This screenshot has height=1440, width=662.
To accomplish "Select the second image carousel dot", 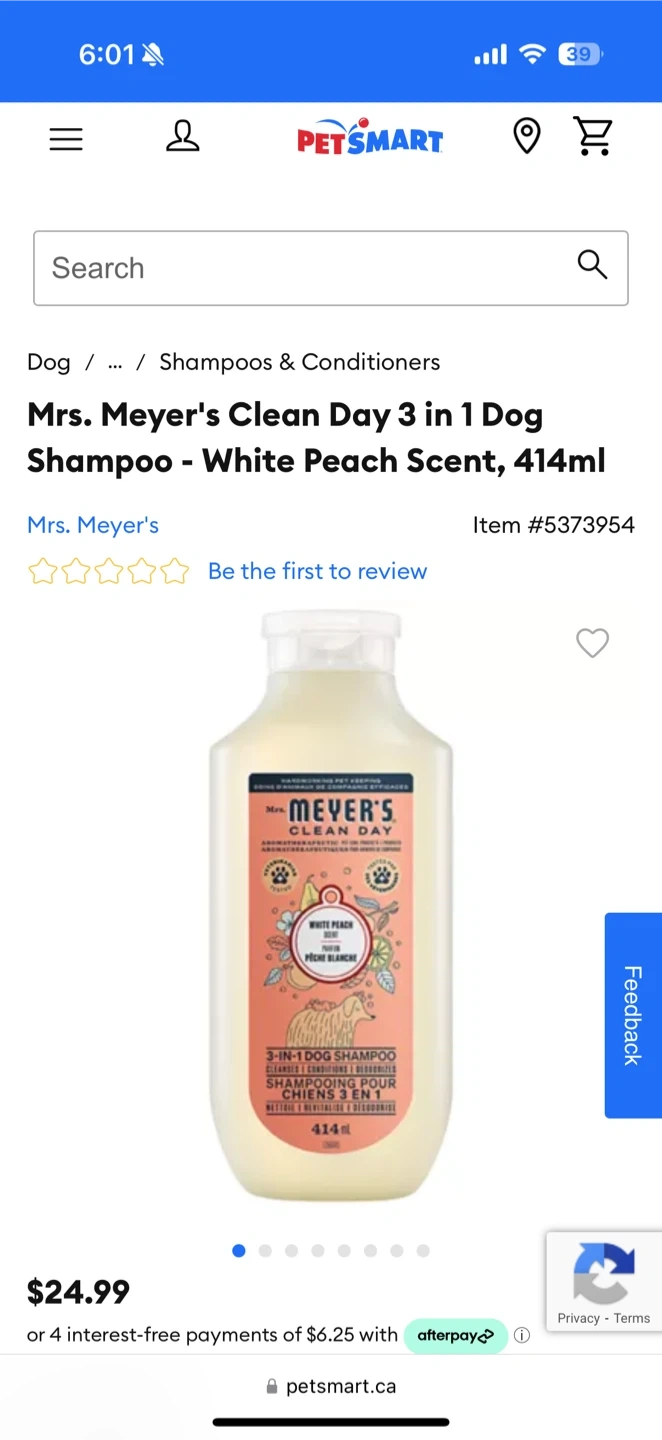I will (x=265, y=1251).
